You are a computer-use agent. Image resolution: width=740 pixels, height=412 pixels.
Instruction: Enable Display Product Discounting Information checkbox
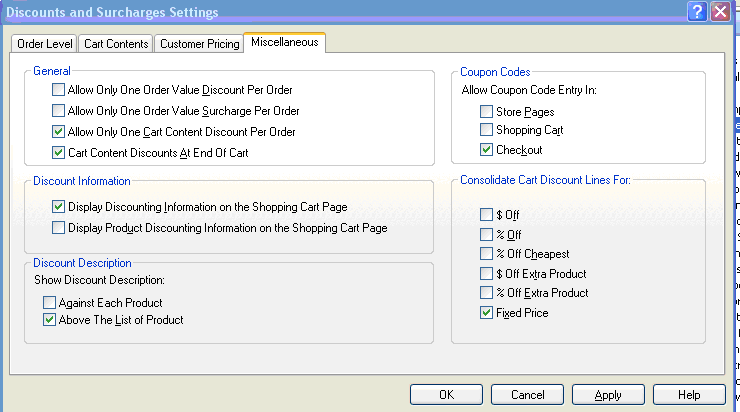coord(58,228)
